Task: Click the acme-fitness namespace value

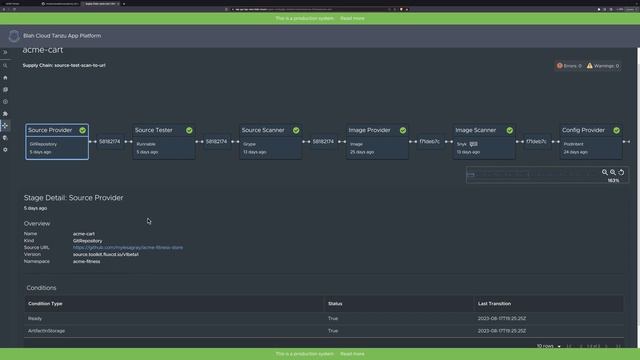Action: pyautogui.click(x=86, y=261)
